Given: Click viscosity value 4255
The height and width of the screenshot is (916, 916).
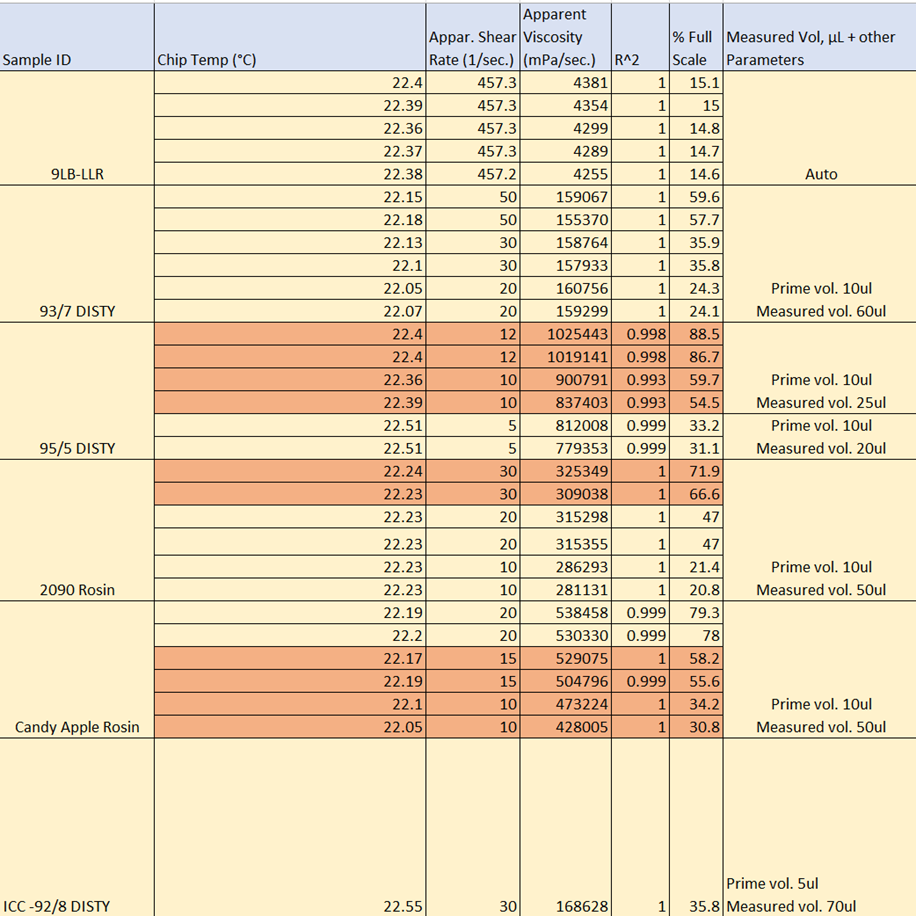Looking at the screenshot, I should coord(565,174).
